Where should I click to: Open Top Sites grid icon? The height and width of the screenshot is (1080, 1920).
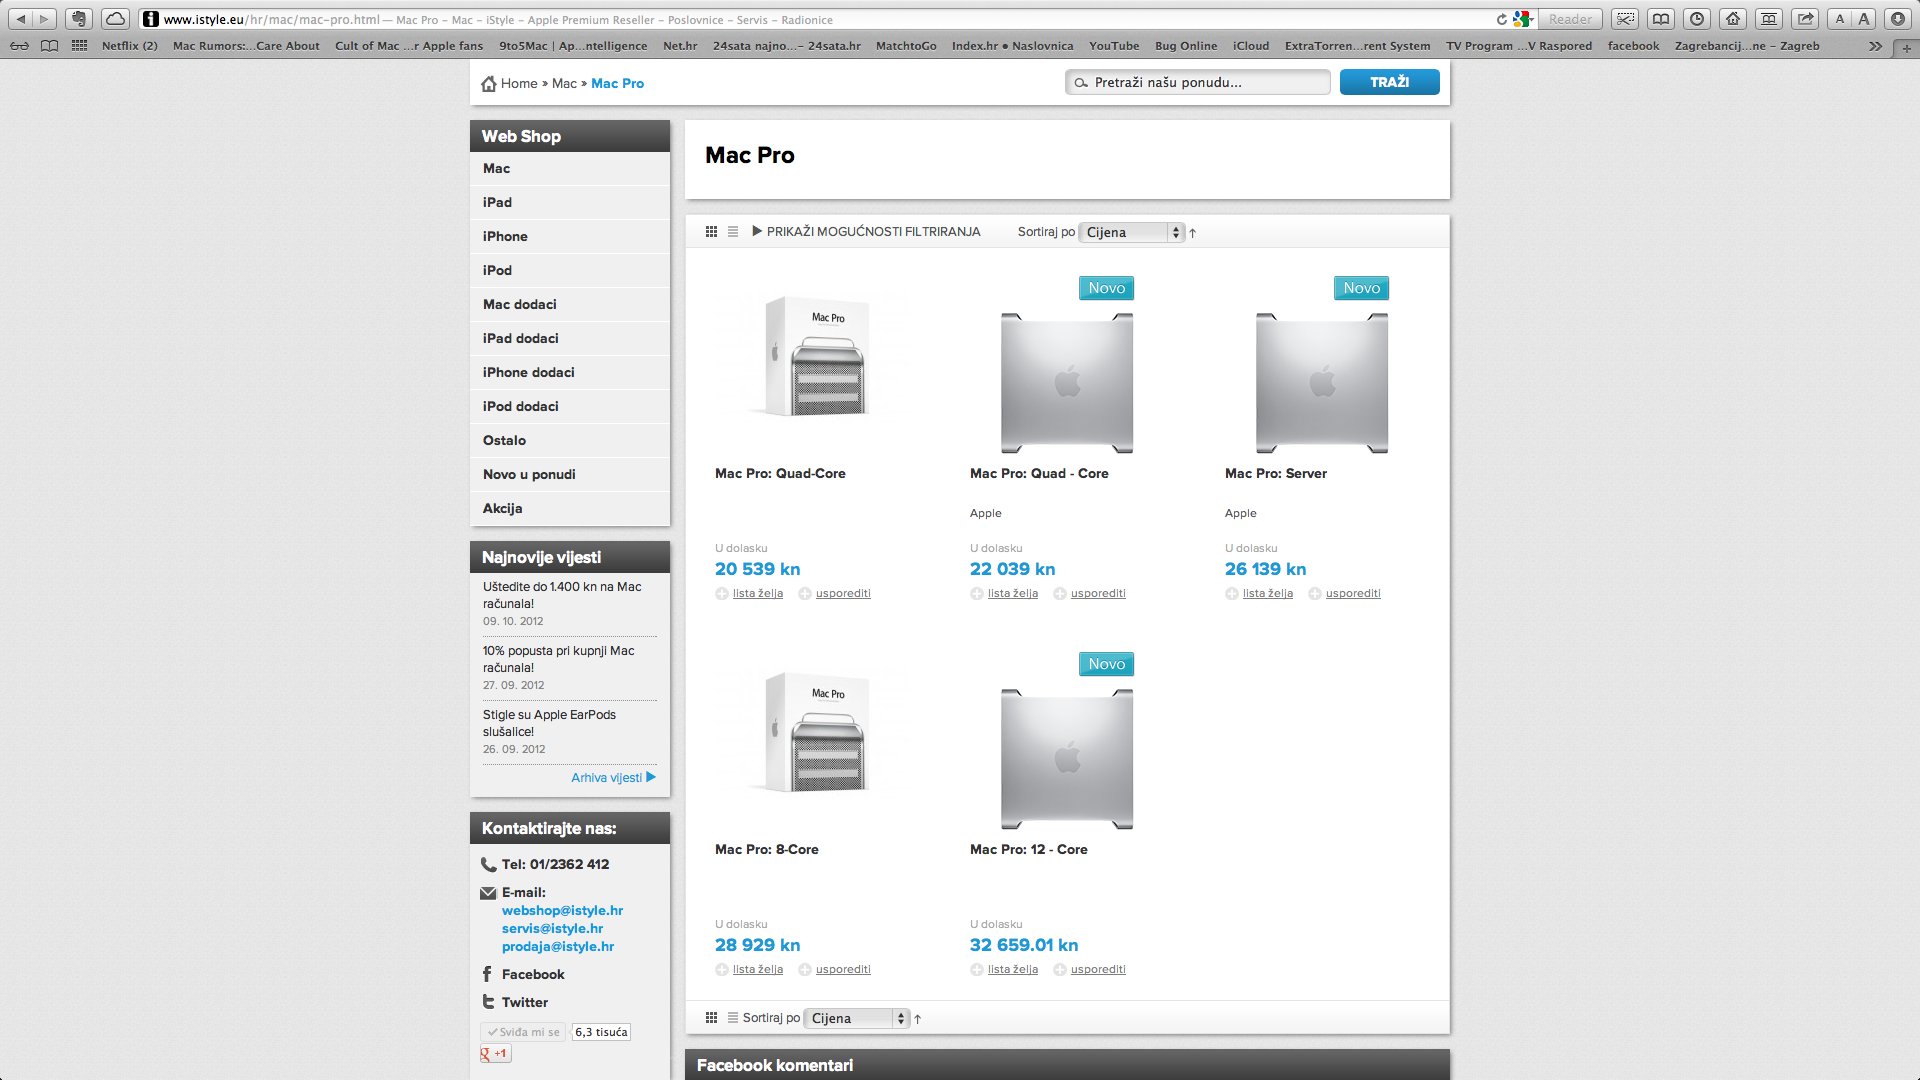(x=79, y=46)
